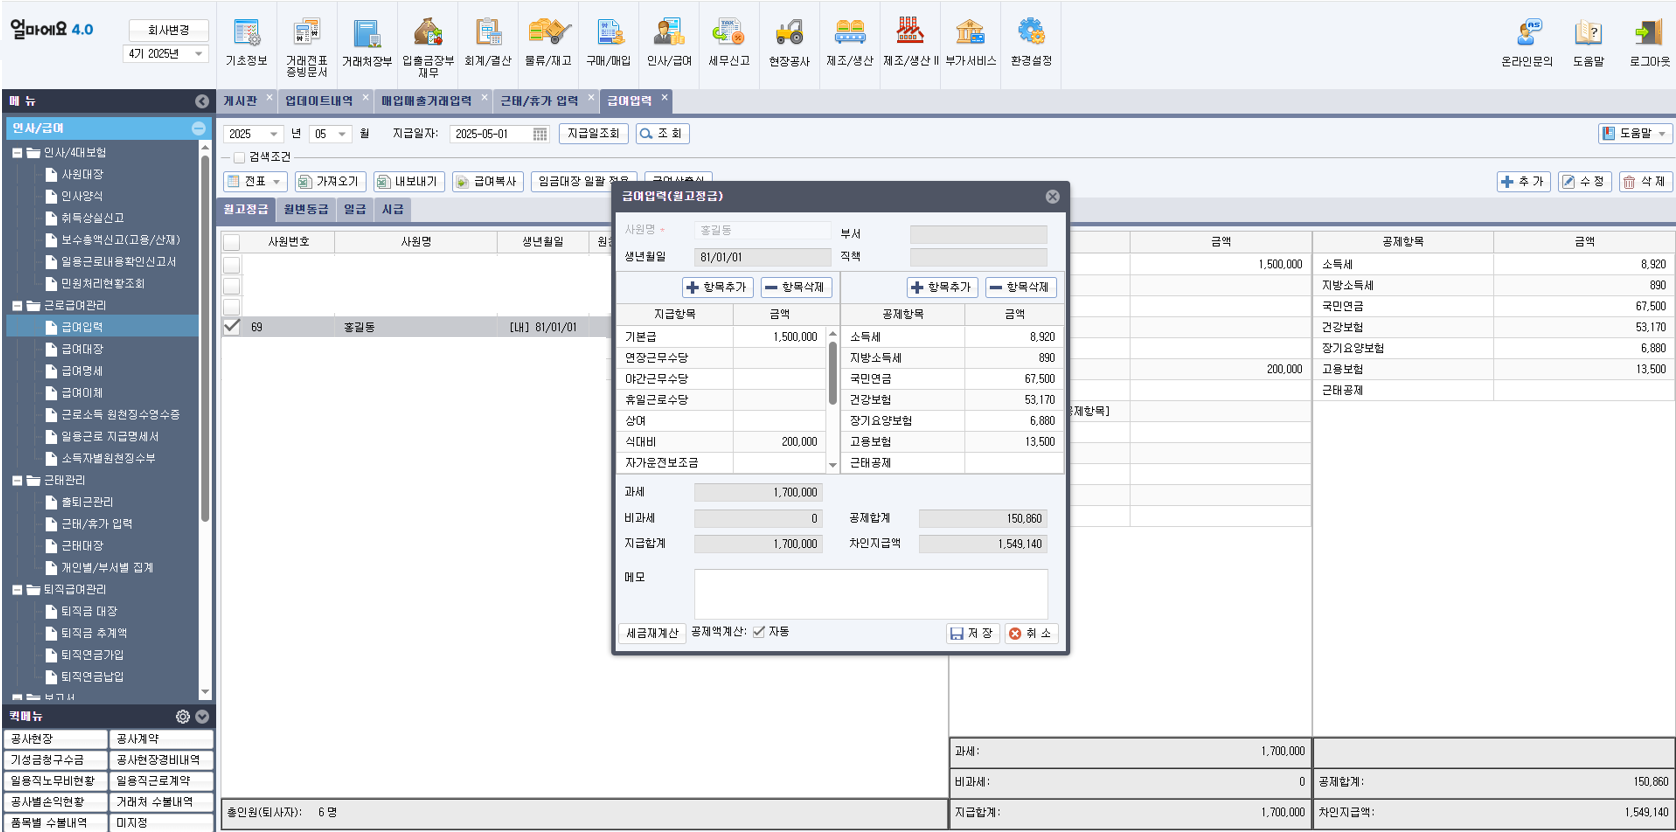
Task: Toggle the first empty row checkbox in the grid
Action: point(231,264)
